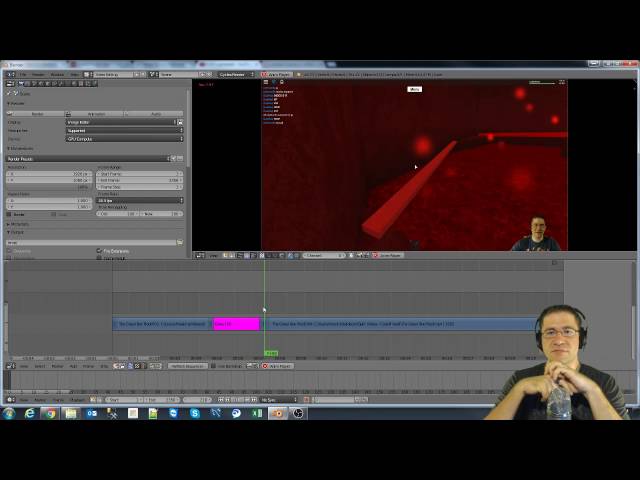Open Info editor type selector icon
640x480 pixels.
pos(11,75)
